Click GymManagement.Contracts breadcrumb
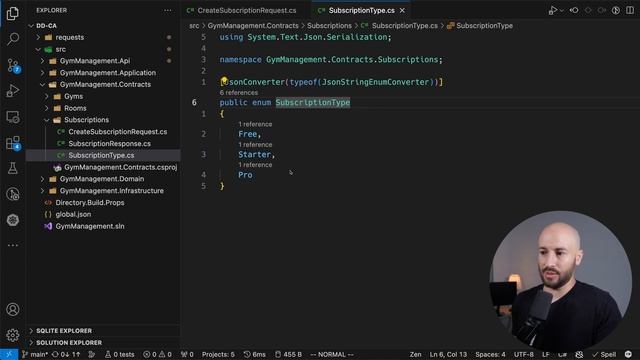This screenshot has width=640, height=360. click(253, 26)
